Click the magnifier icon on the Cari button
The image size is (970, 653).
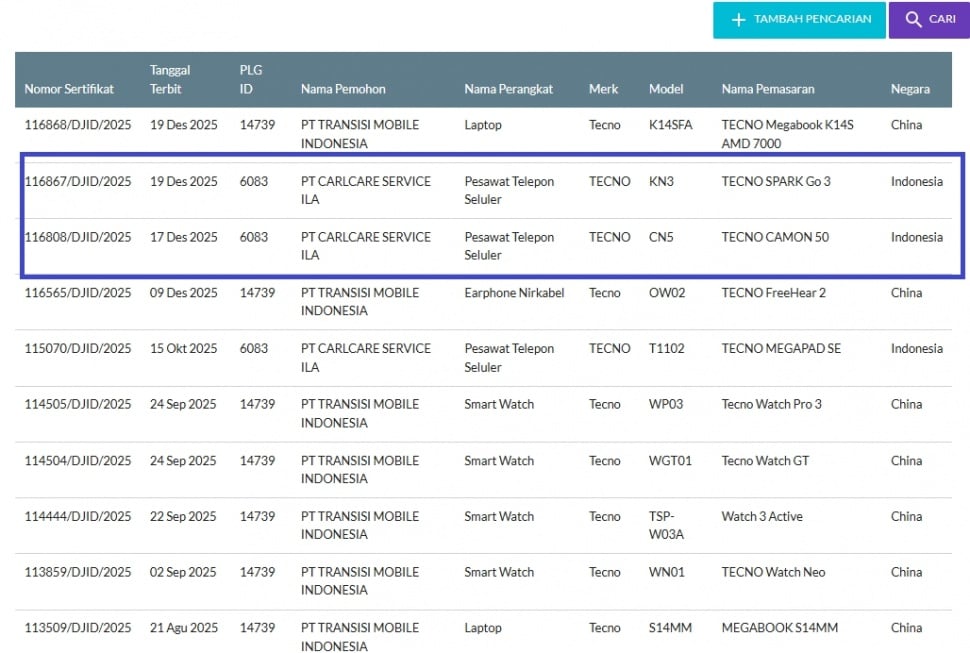click(913, 20)
